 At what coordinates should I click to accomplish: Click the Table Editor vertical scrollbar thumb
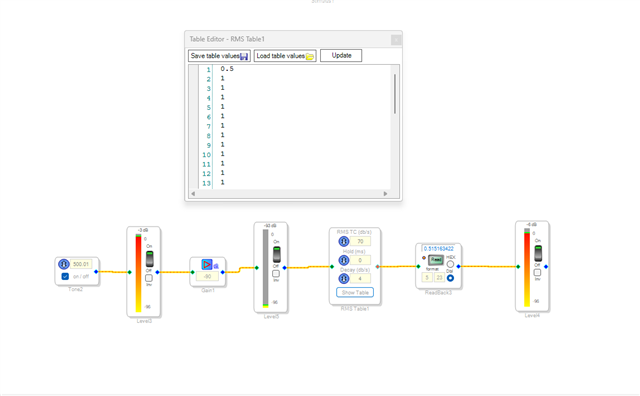point(395,94)
